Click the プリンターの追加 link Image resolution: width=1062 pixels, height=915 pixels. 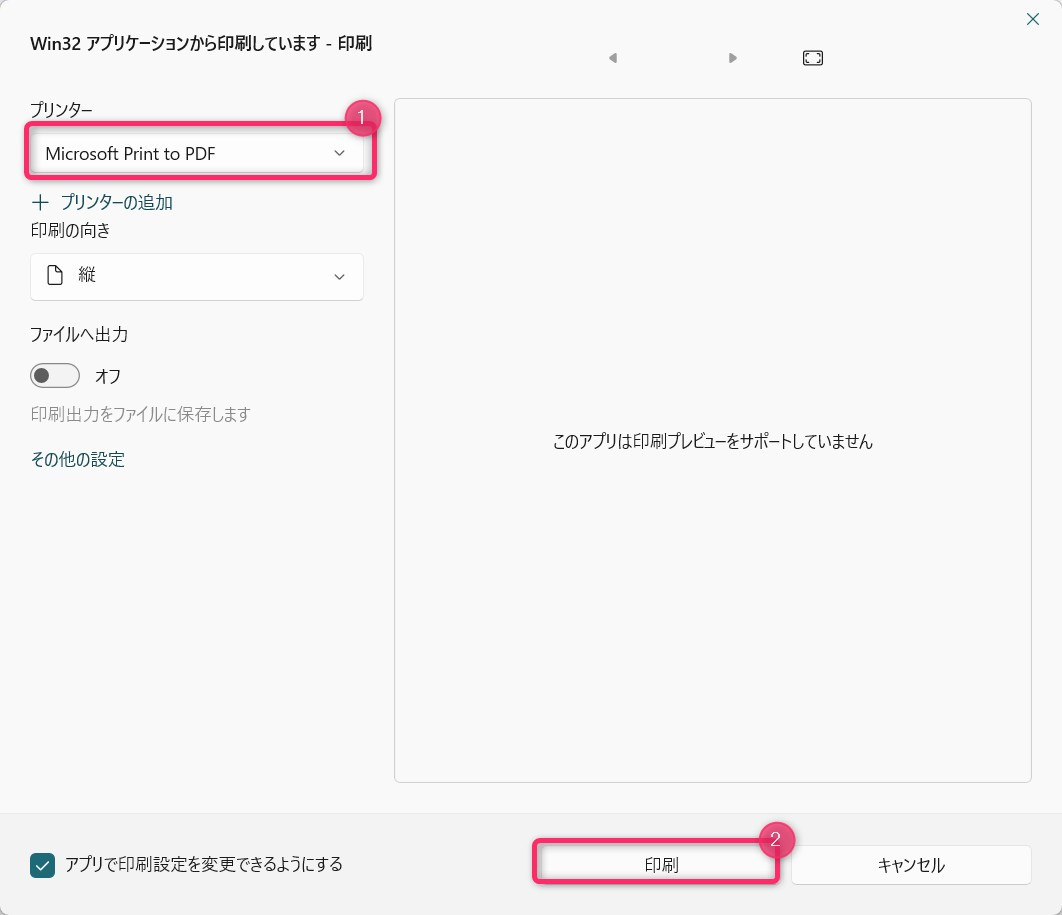(x=116, y=202)
